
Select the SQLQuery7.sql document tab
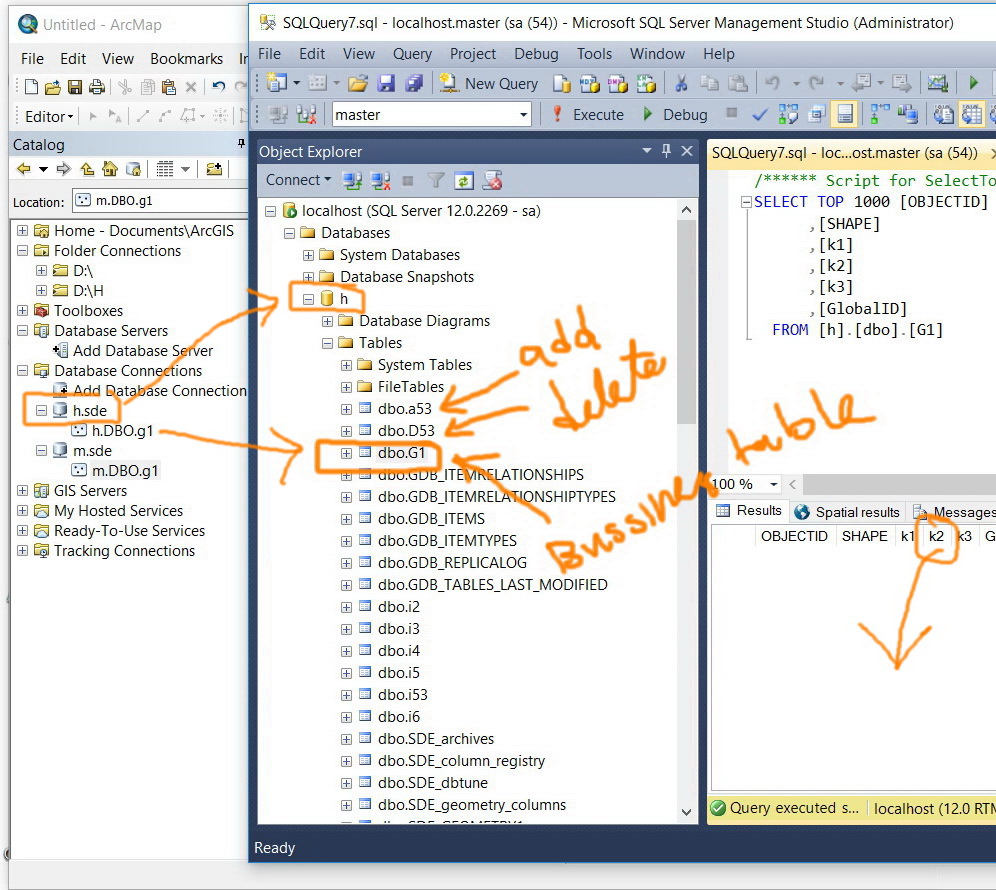(844, 153)
